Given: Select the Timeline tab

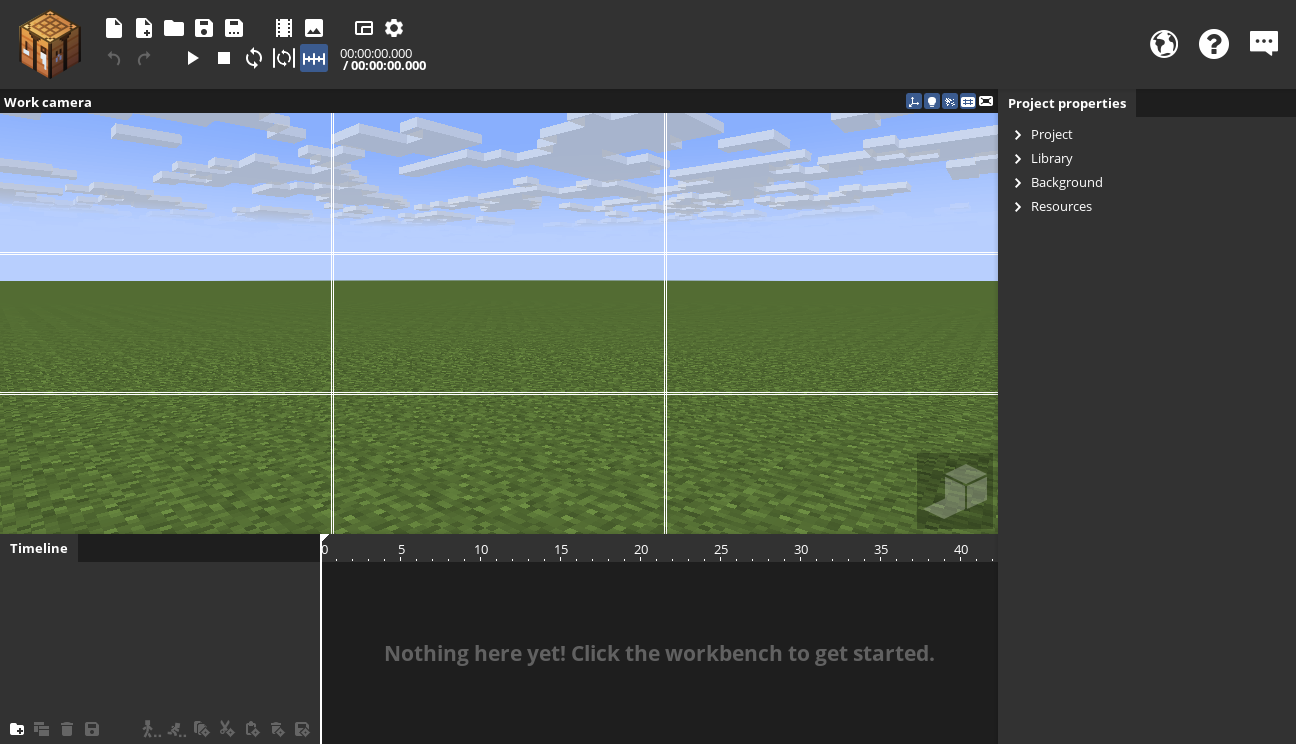Looking at the screenshot, I should tap(39, 548).
